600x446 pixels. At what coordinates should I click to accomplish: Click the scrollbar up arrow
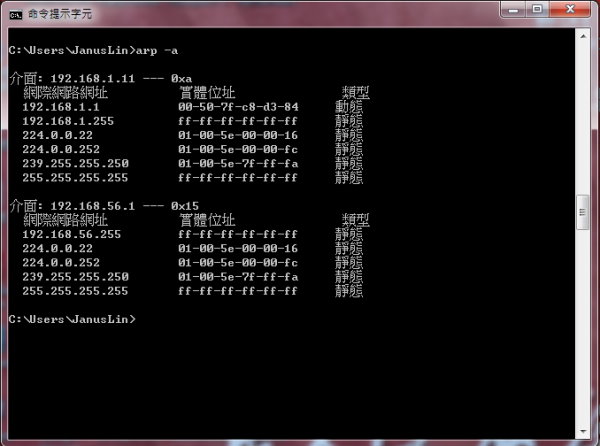click(583, 36)
